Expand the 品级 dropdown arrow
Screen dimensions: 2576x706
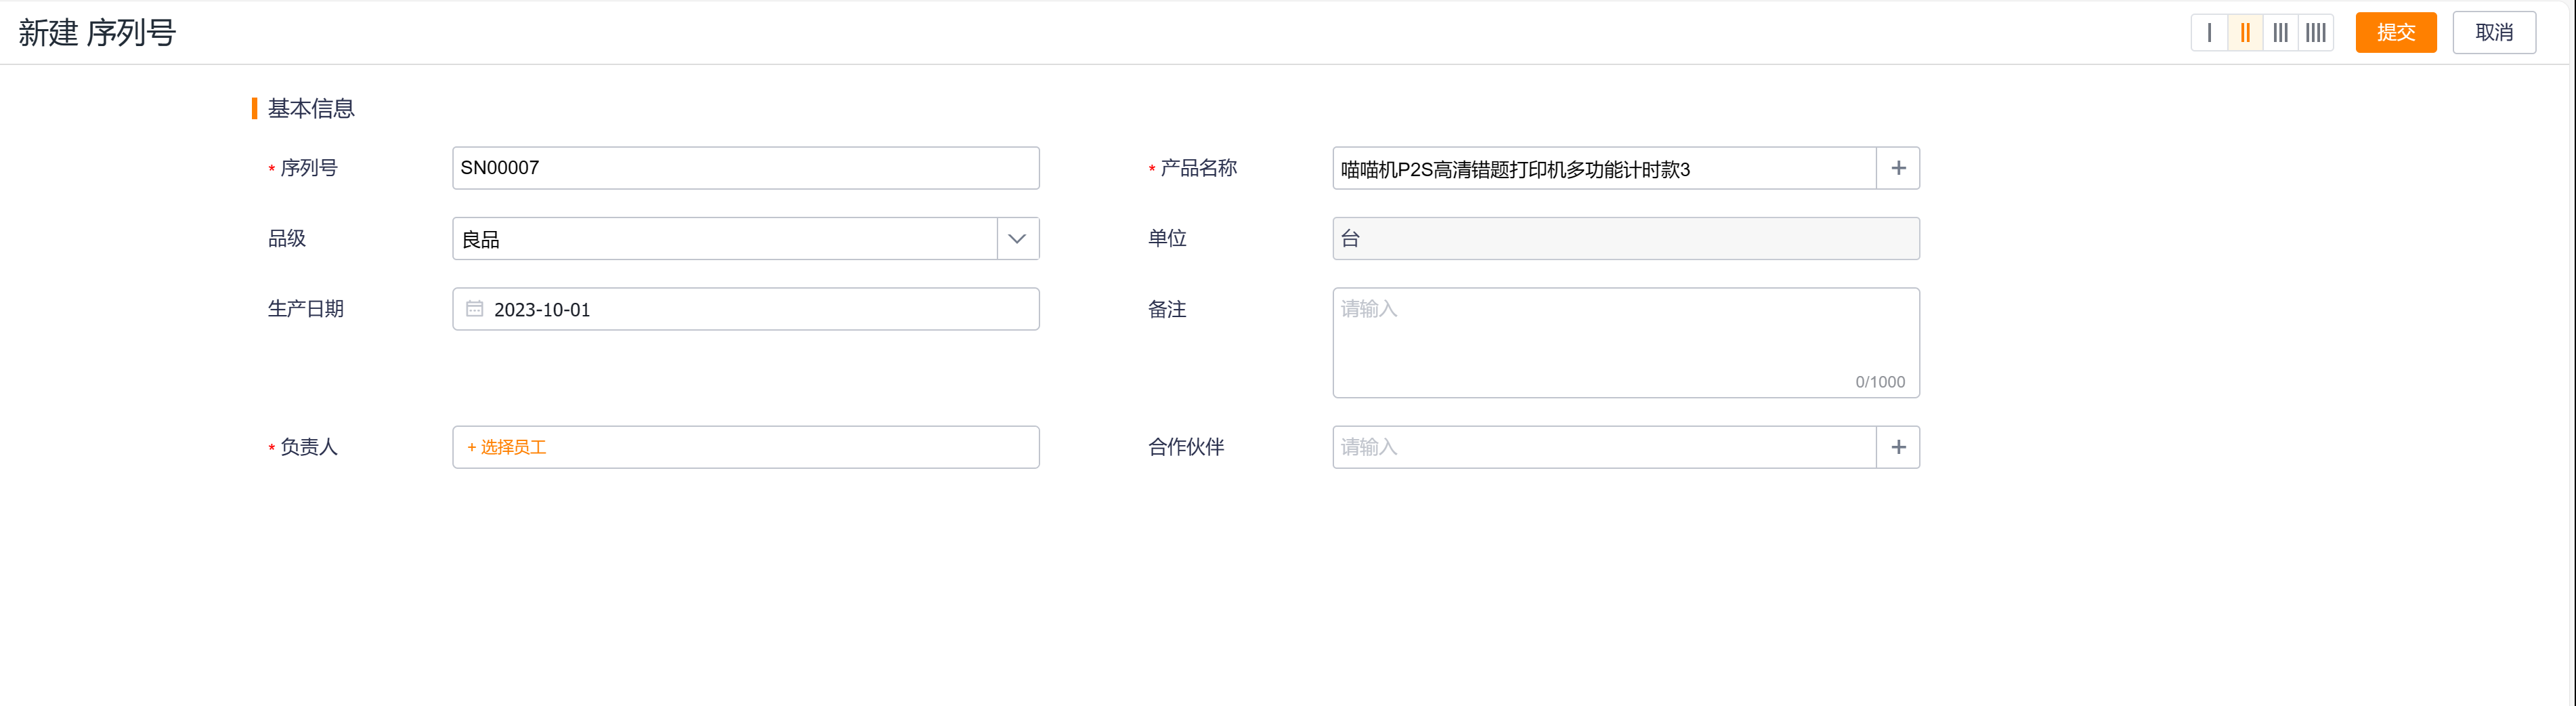click(x=1017, y=239)
